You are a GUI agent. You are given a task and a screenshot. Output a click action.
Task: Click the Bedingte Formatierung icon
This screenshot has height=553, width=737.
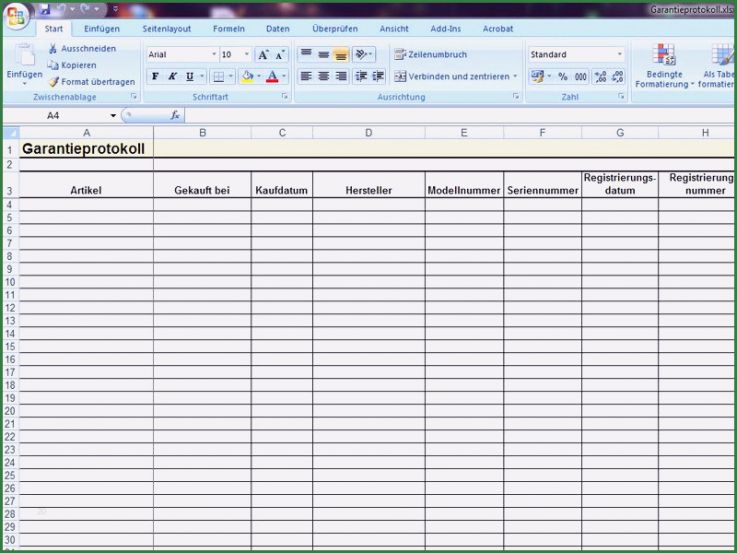pos(664,55)
